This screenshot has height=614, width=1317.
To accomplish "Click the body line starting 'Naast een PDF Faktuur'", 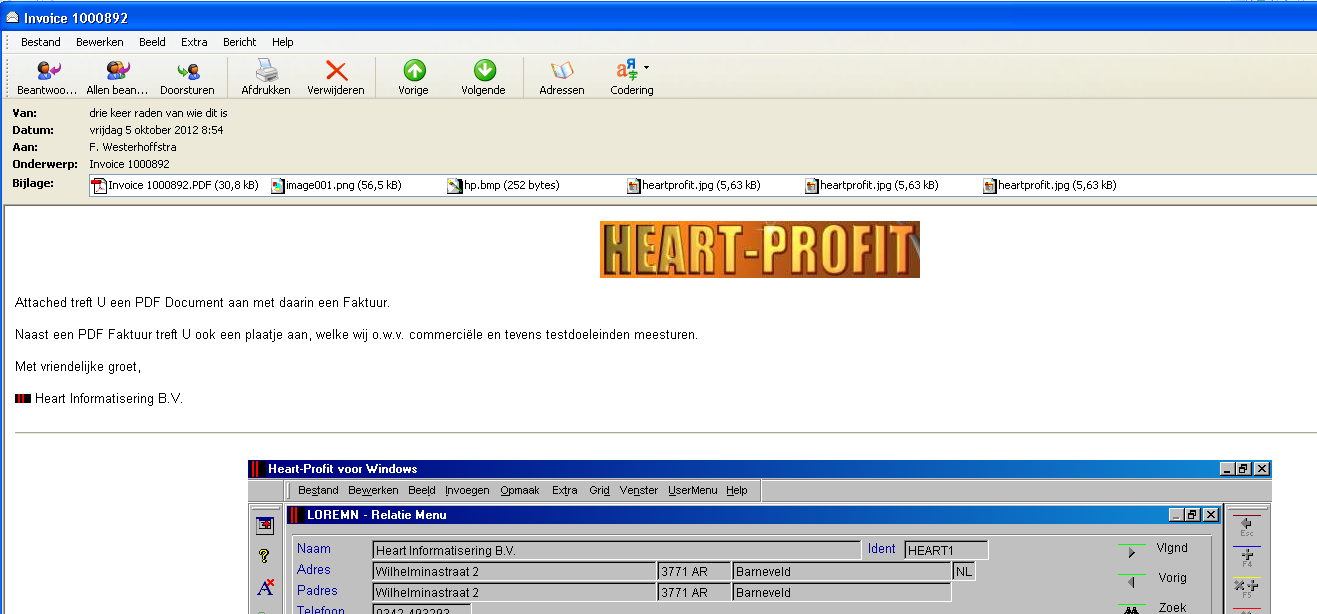I will [x=356, y=334].
